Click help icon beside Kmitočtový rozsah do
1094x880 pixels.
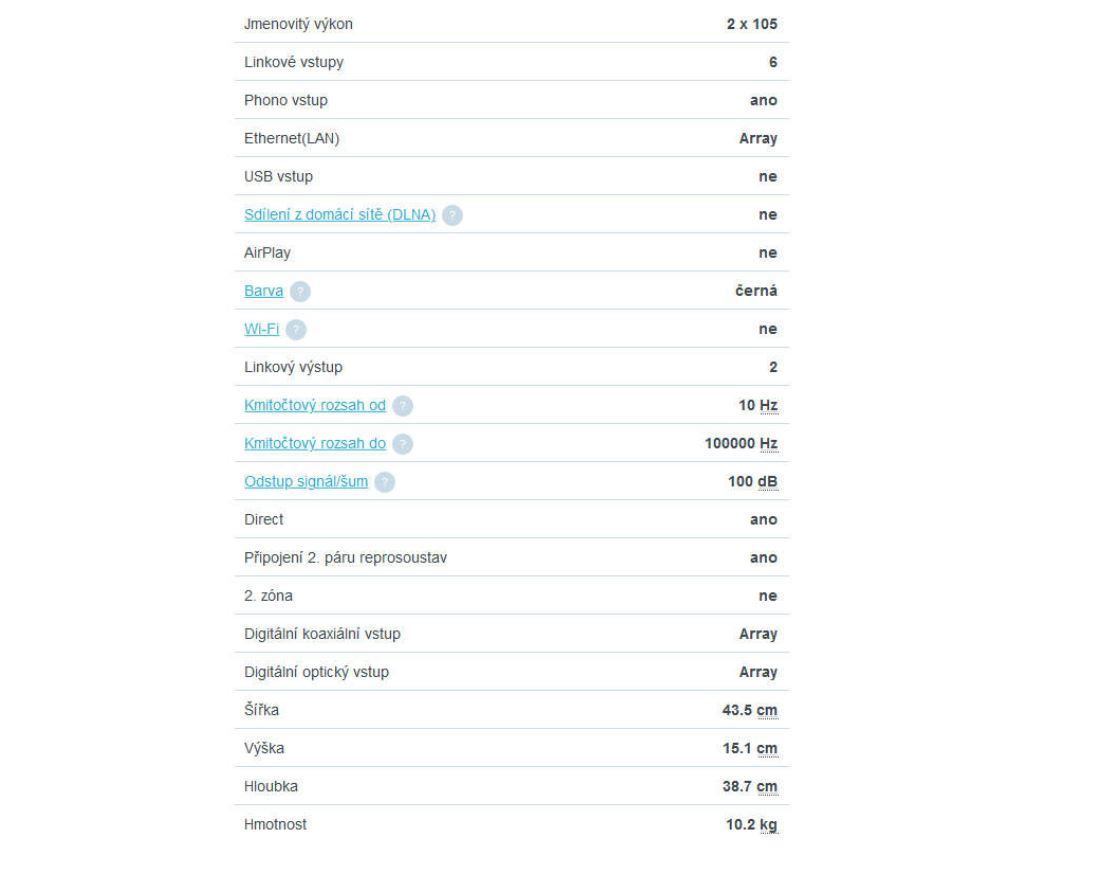(x=402, y=444)
